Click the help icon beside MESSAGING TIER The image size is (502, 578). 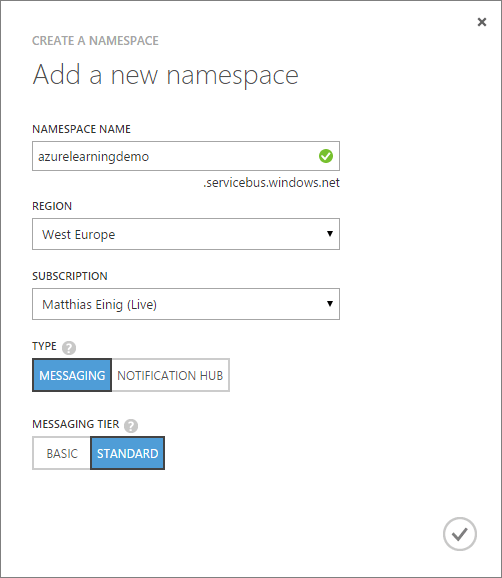(131, 426)
